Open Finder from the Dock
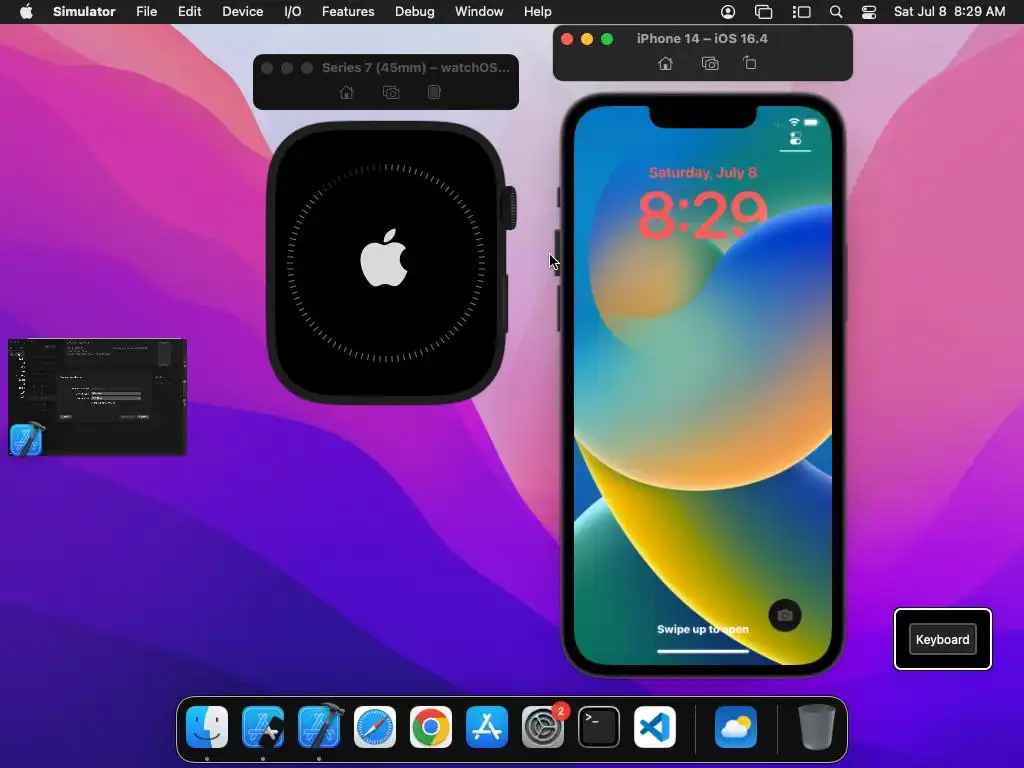1024x768 pixels. click(207, 726)
